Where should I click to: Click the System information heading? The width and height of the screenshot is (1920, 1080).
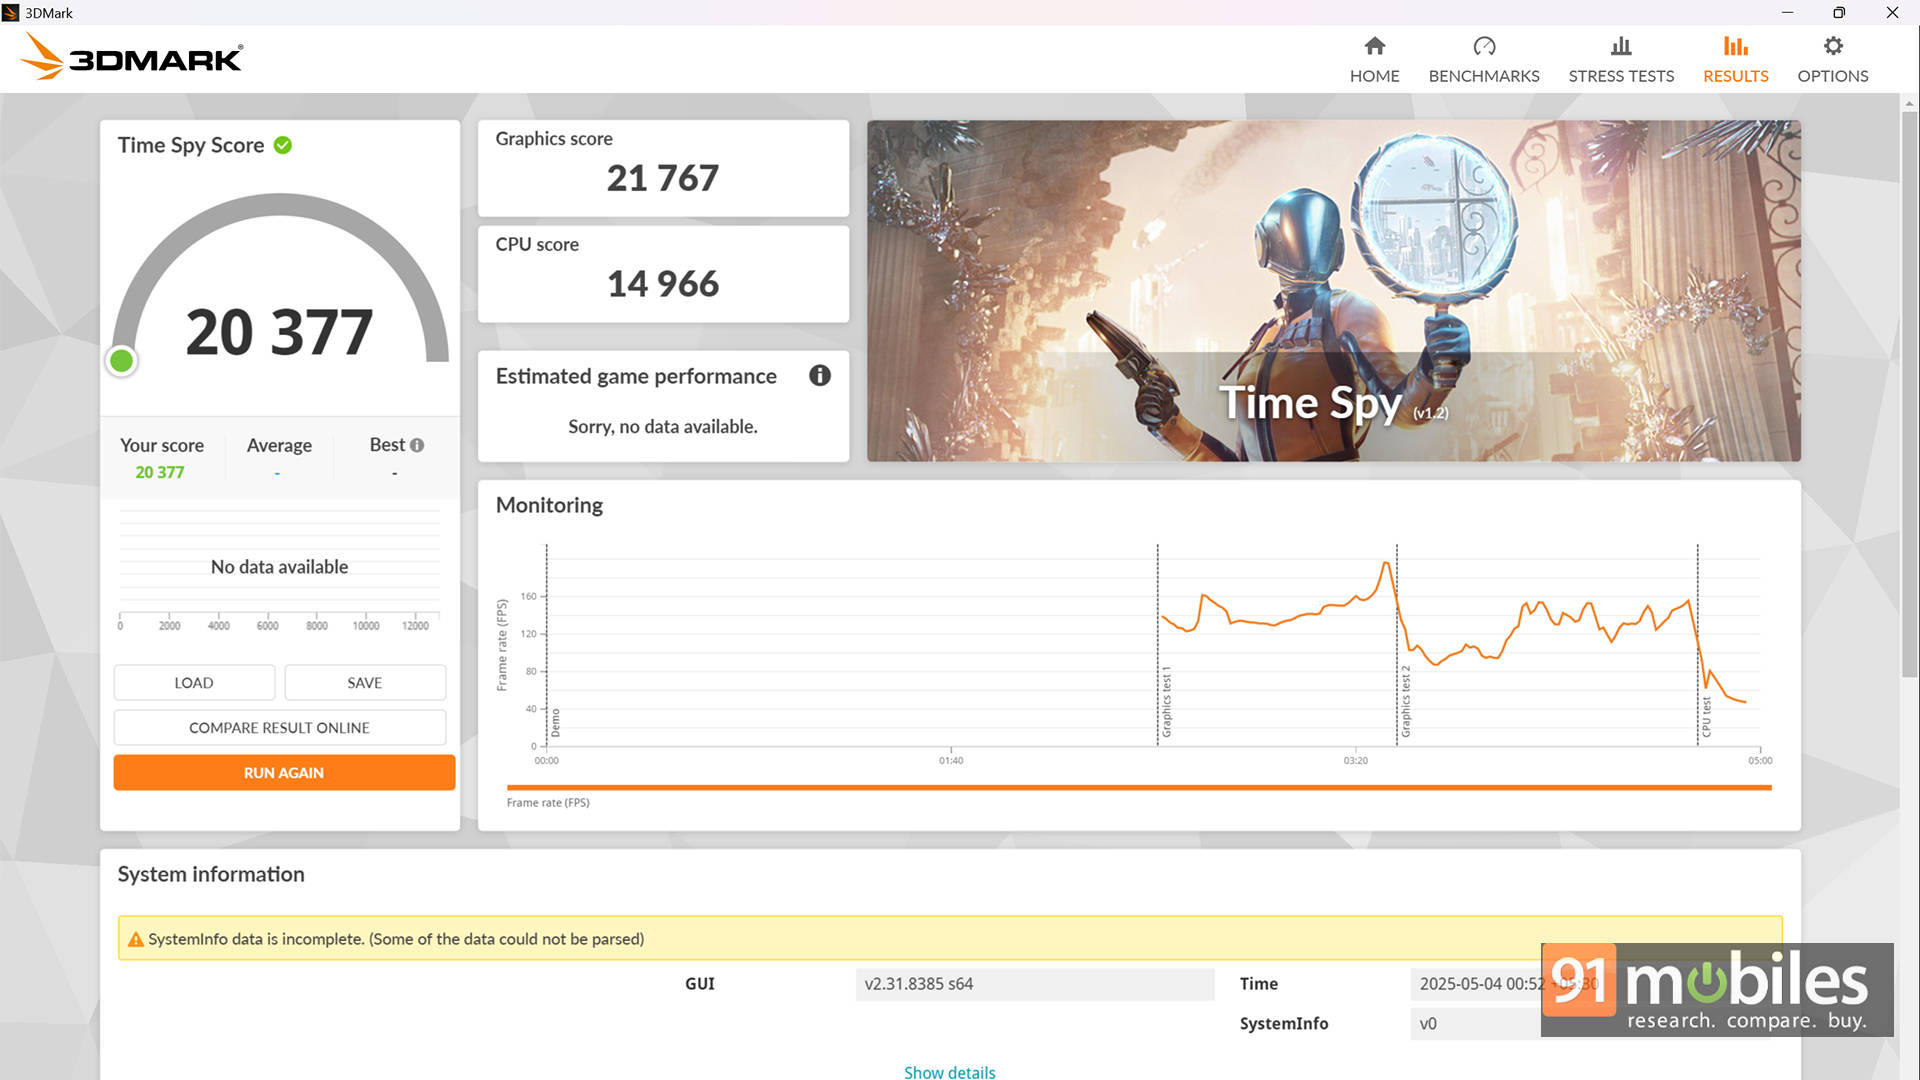click(211, 874)
